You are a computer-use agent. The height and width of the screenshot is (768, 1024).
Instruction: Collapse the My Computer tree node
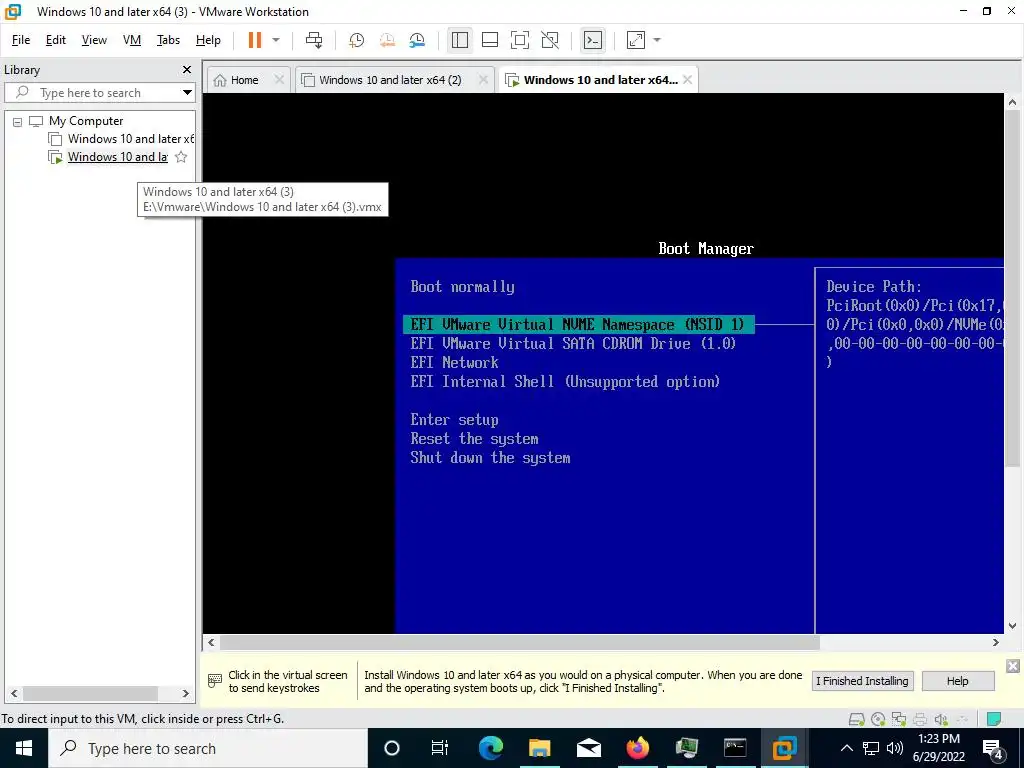point(18,121)
